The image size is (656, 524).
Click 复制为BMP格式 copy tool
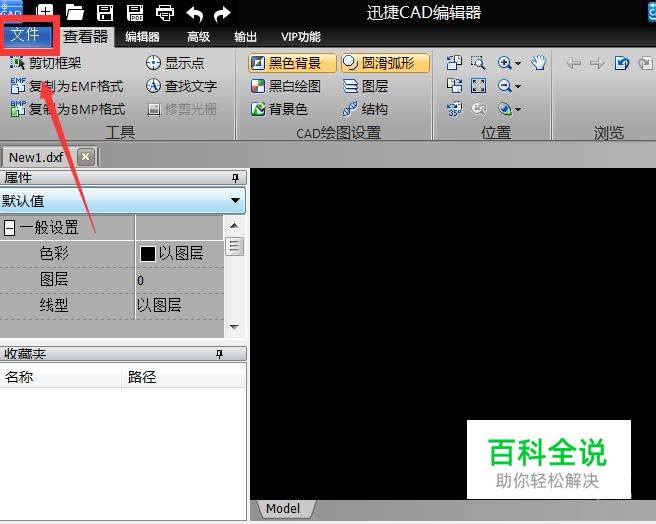(x=68, y=109)
